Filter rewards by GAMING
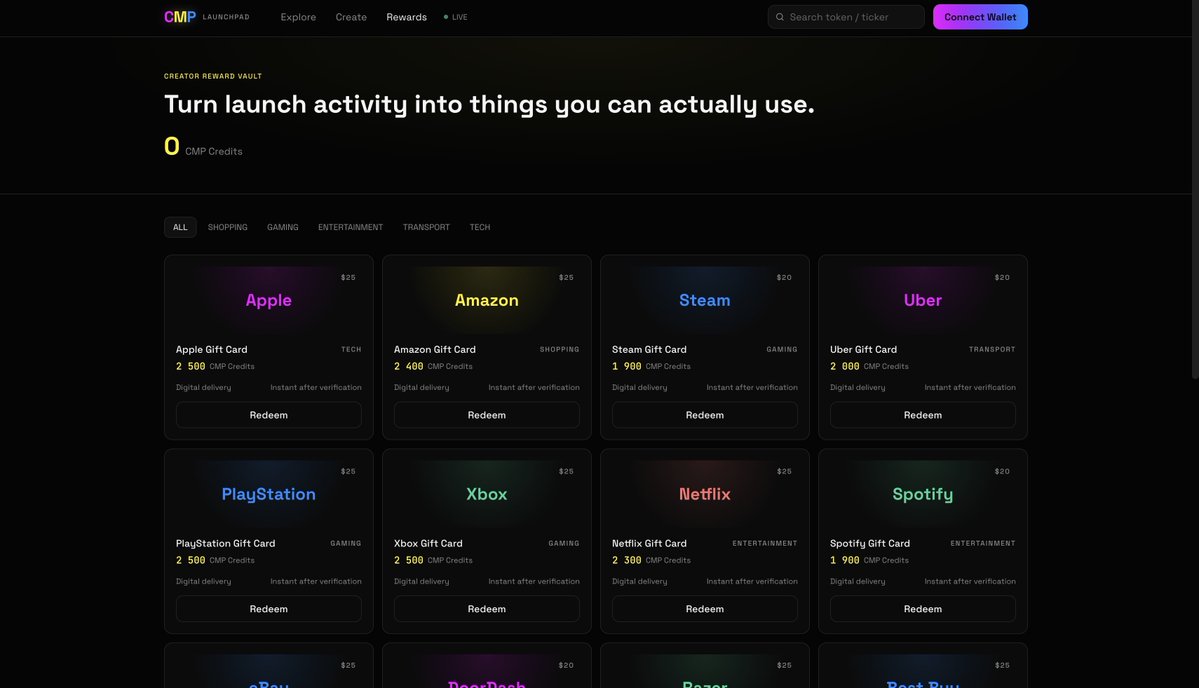 point(282,227)
